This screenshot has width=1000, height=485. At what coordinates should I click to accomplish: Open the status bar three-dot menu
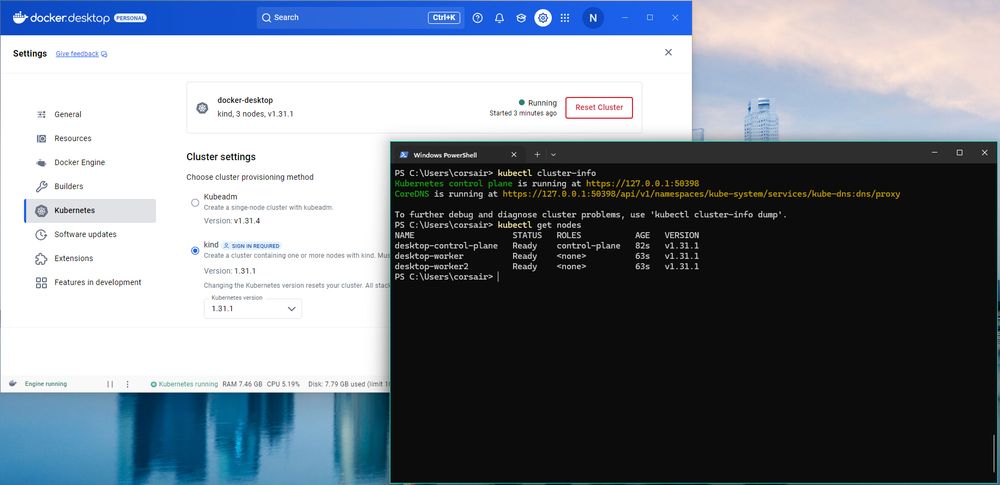click(x=128, y=384)
